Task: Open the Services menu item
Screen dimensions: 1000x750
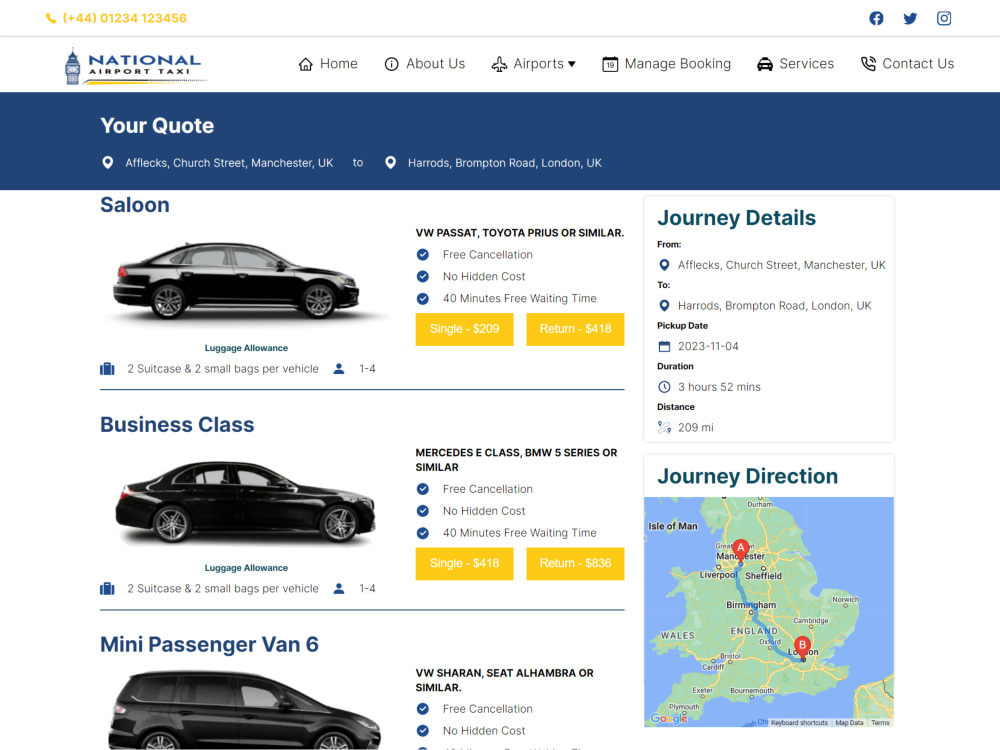Action: pyautogui.click(x=795, y=64)
